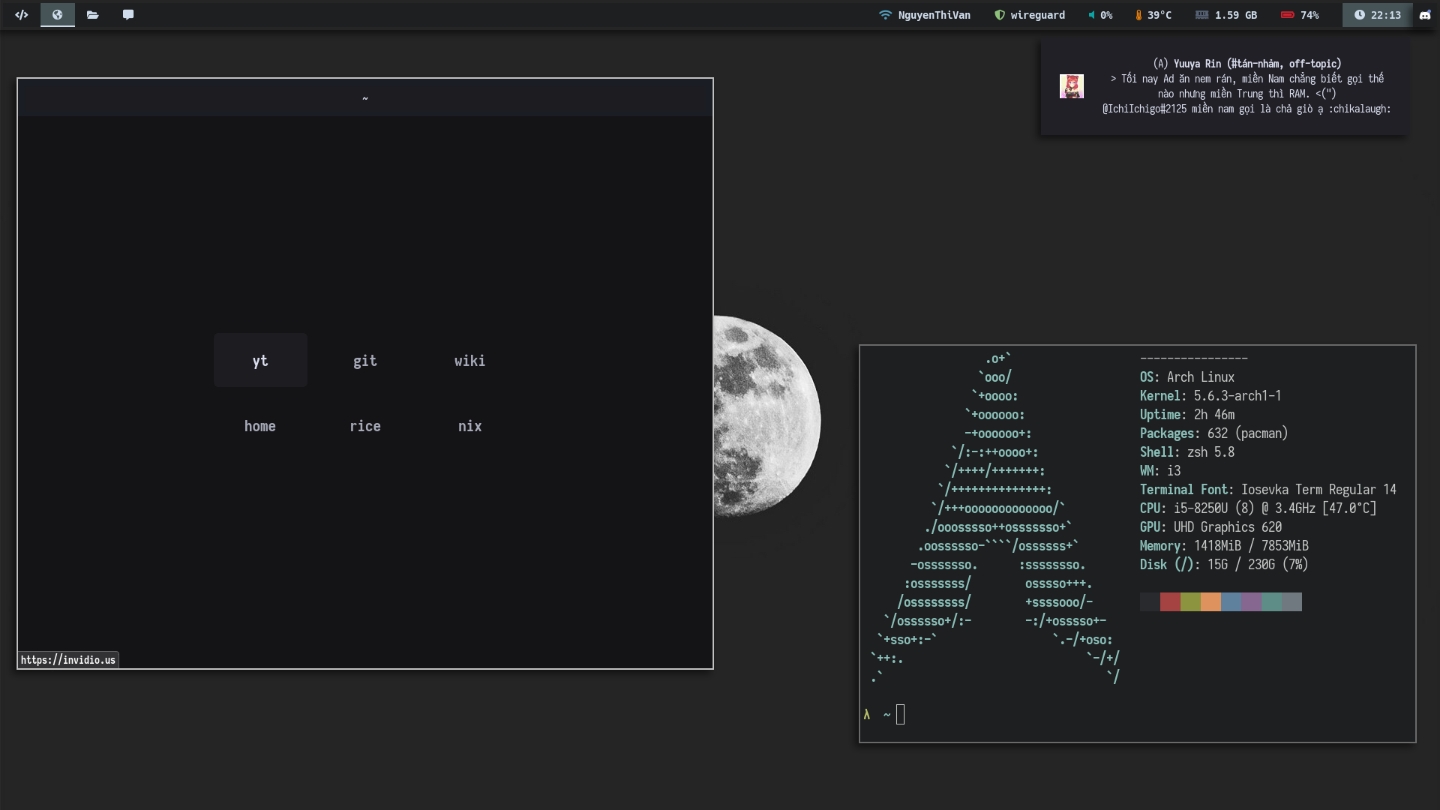Click the Arch Linux ASCII logo

point(995,517)
